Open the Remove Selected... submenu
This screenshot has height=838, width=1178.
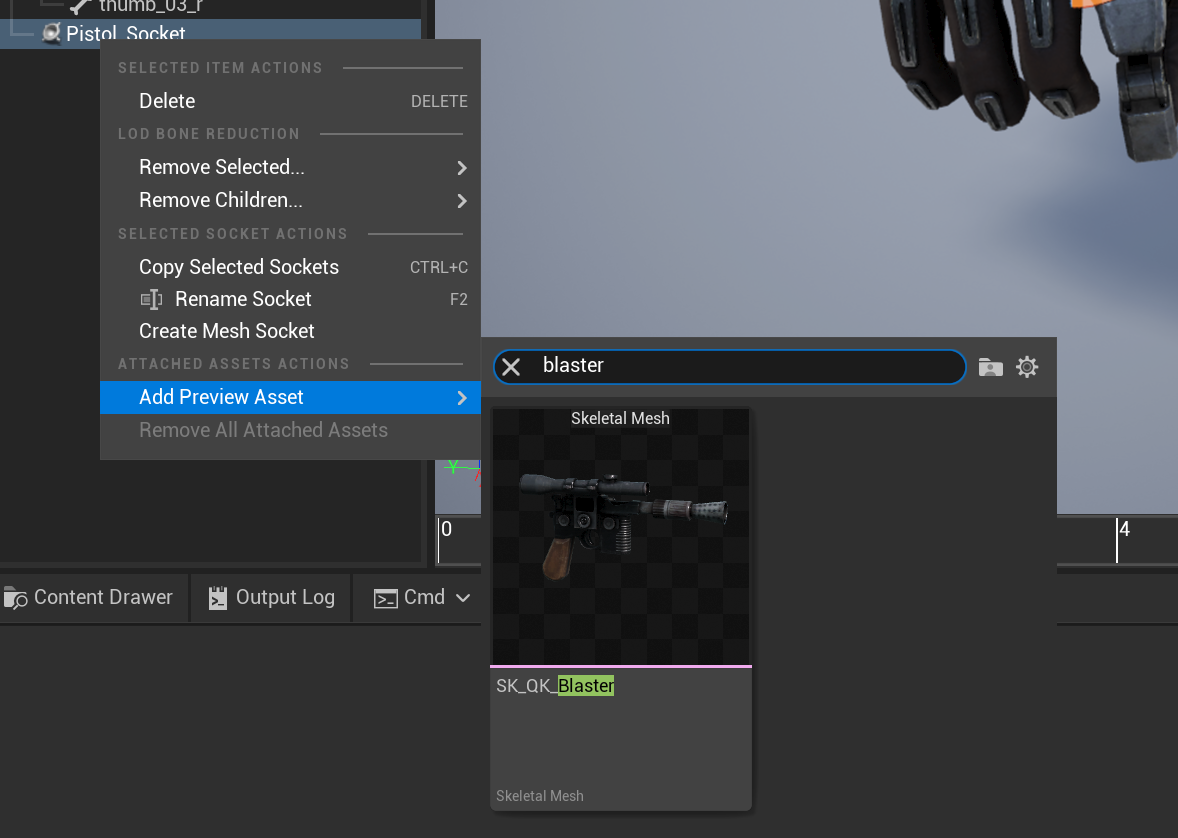[290, 167]
